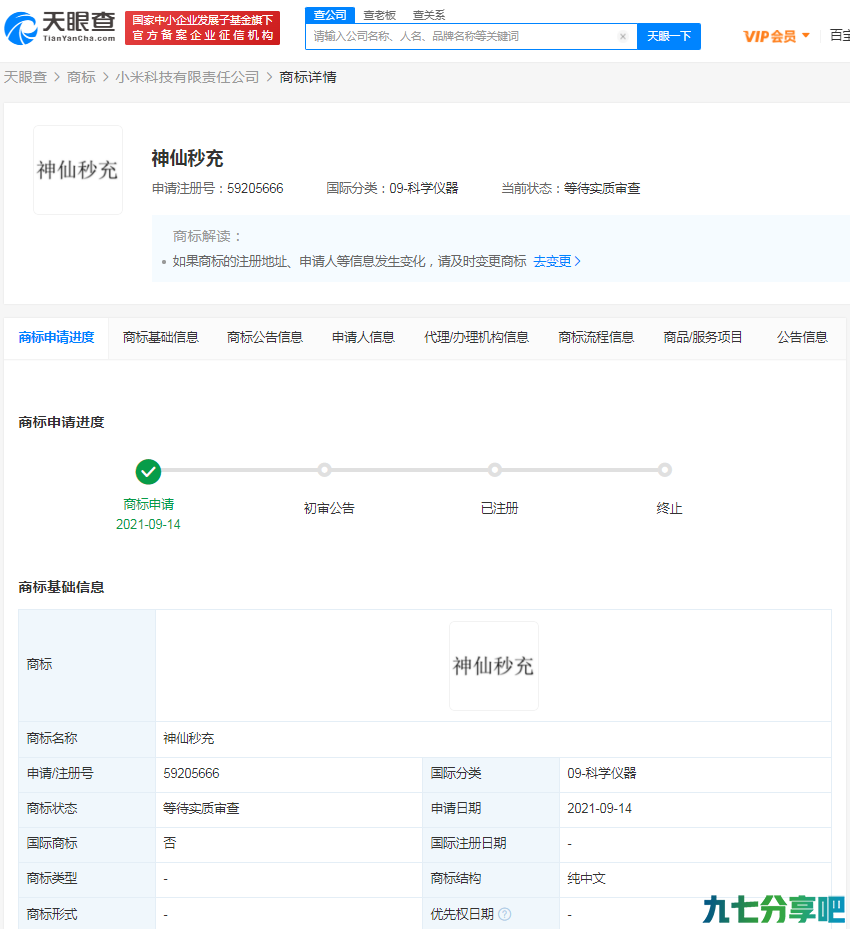Click the 国际商标 value 否 cell

[289, 843]
